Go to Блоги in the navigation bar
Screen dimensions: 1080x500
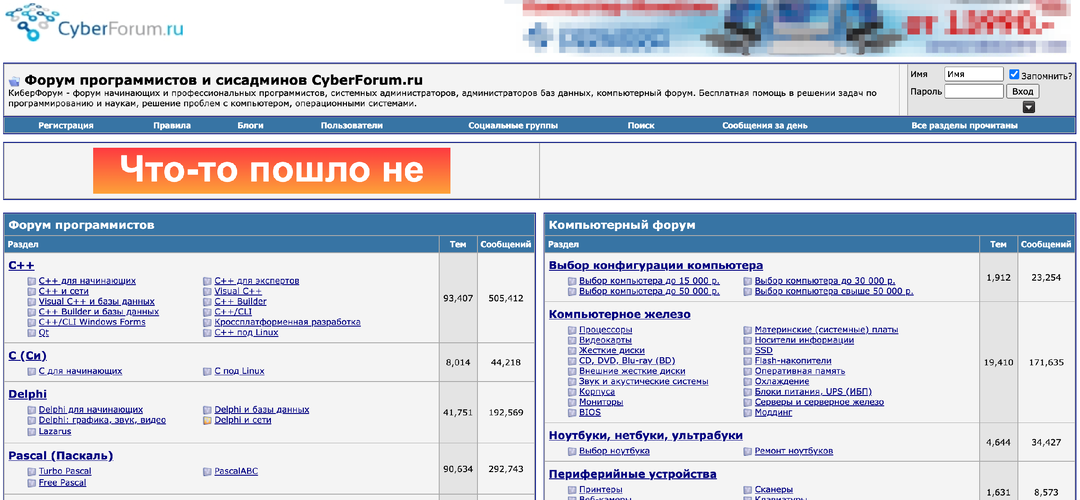251,126
